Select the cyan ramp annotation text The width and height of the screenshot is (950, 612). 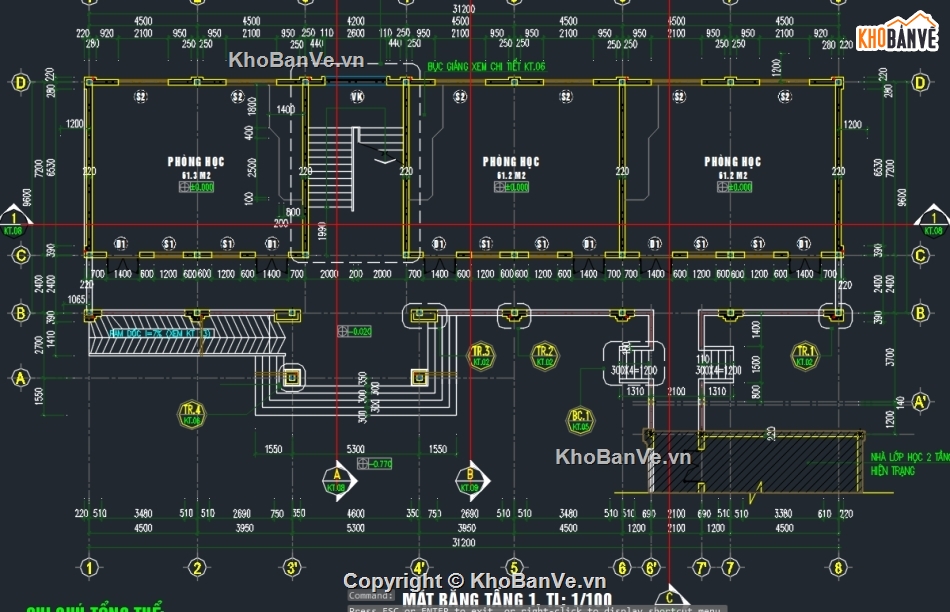pos(160,333)
